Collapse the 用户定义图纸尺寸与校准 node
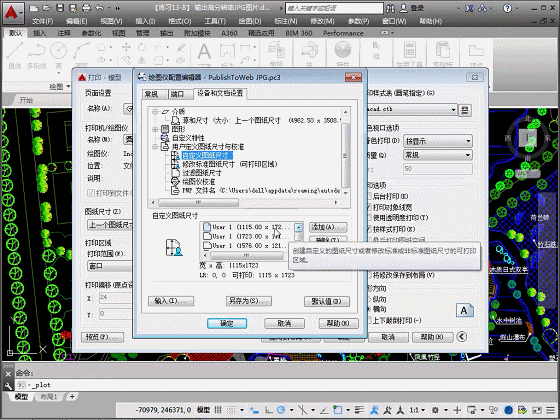 pyautogui.click(x=155, y=147)
